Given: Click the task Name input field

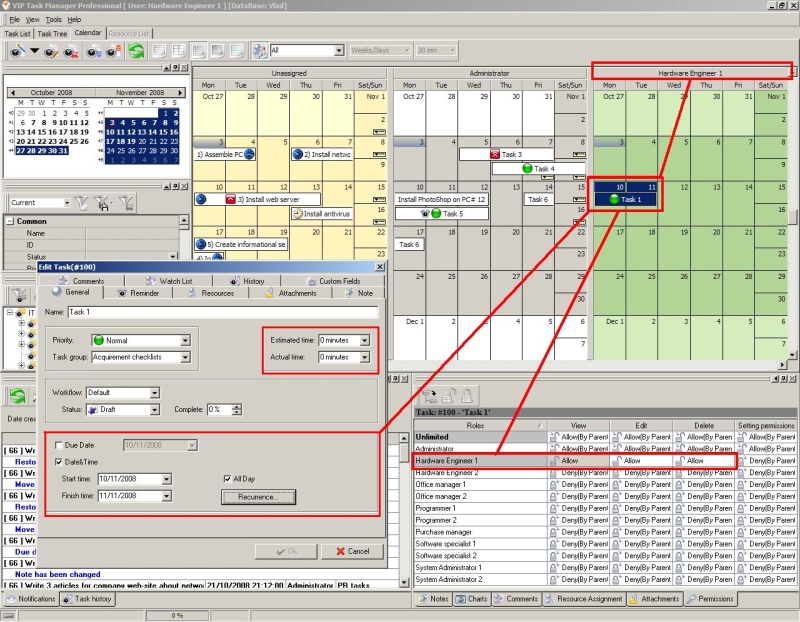Looking at the screenshot, I should (222, 313).
